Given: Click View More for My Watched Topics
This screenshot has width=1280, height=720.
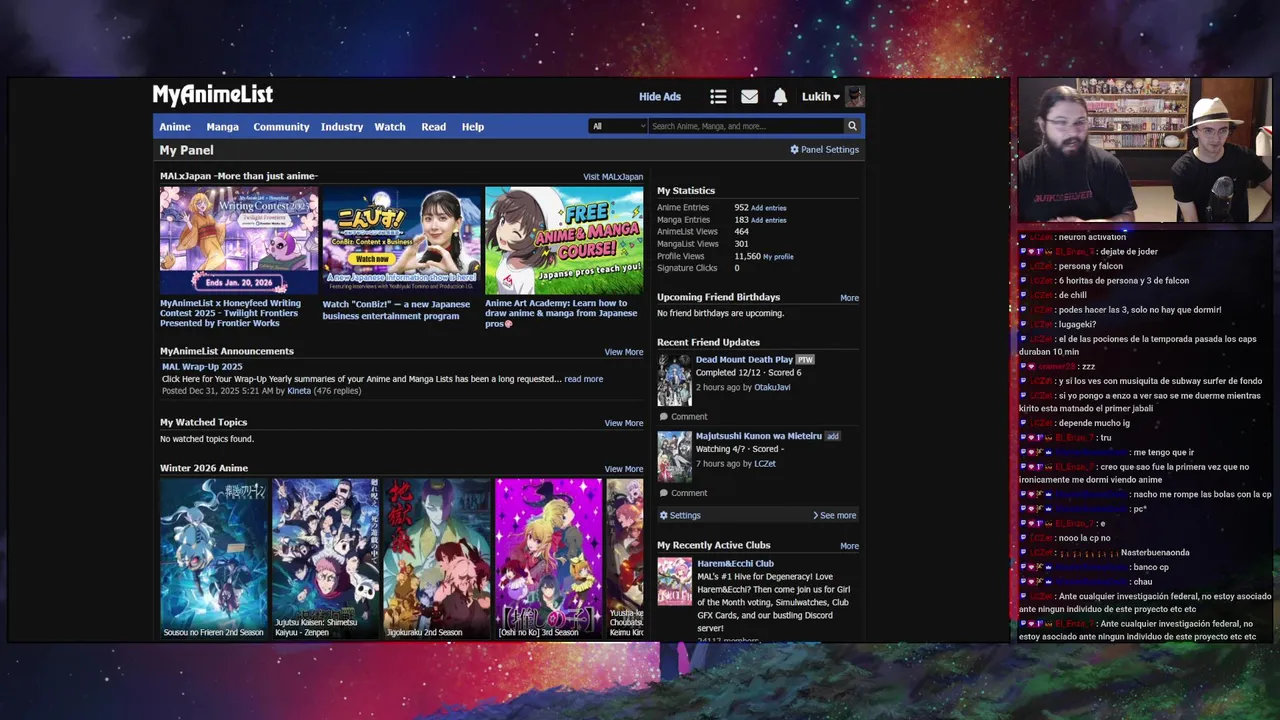Looking at the screenshot, I should tap(624, 423).
